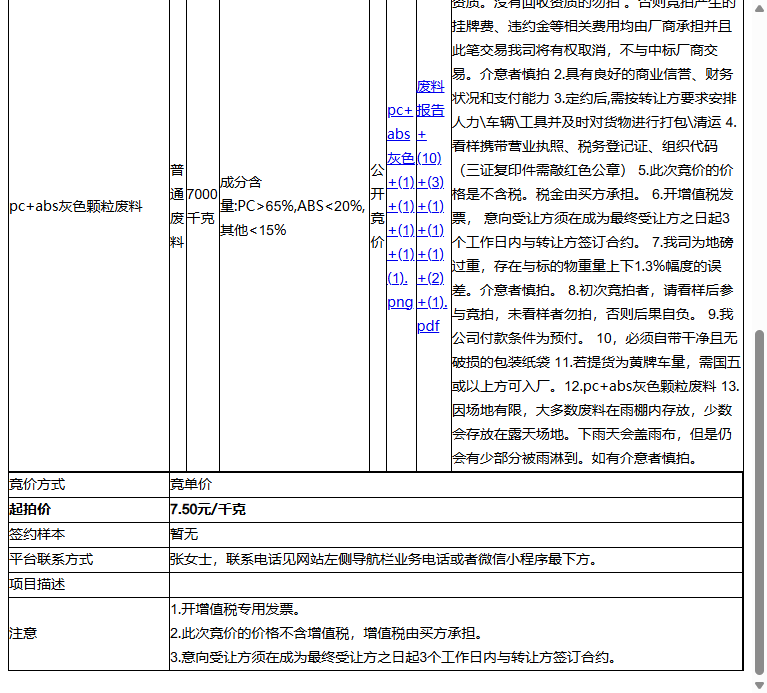Click the 破损的包装纸袋 requirement line
Viewport: 767px width, 693px height.
point(596,362)
